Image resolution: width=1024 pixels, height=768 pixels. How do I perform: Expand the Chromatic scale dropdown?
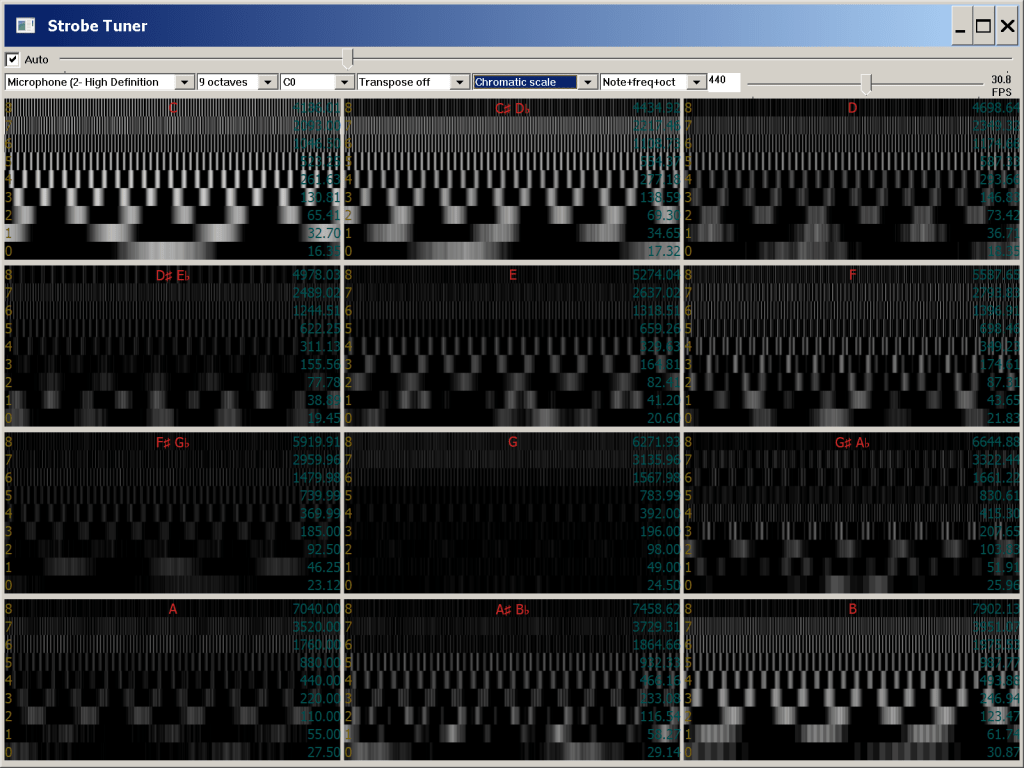pyautogui.click(x=587, y=82)
